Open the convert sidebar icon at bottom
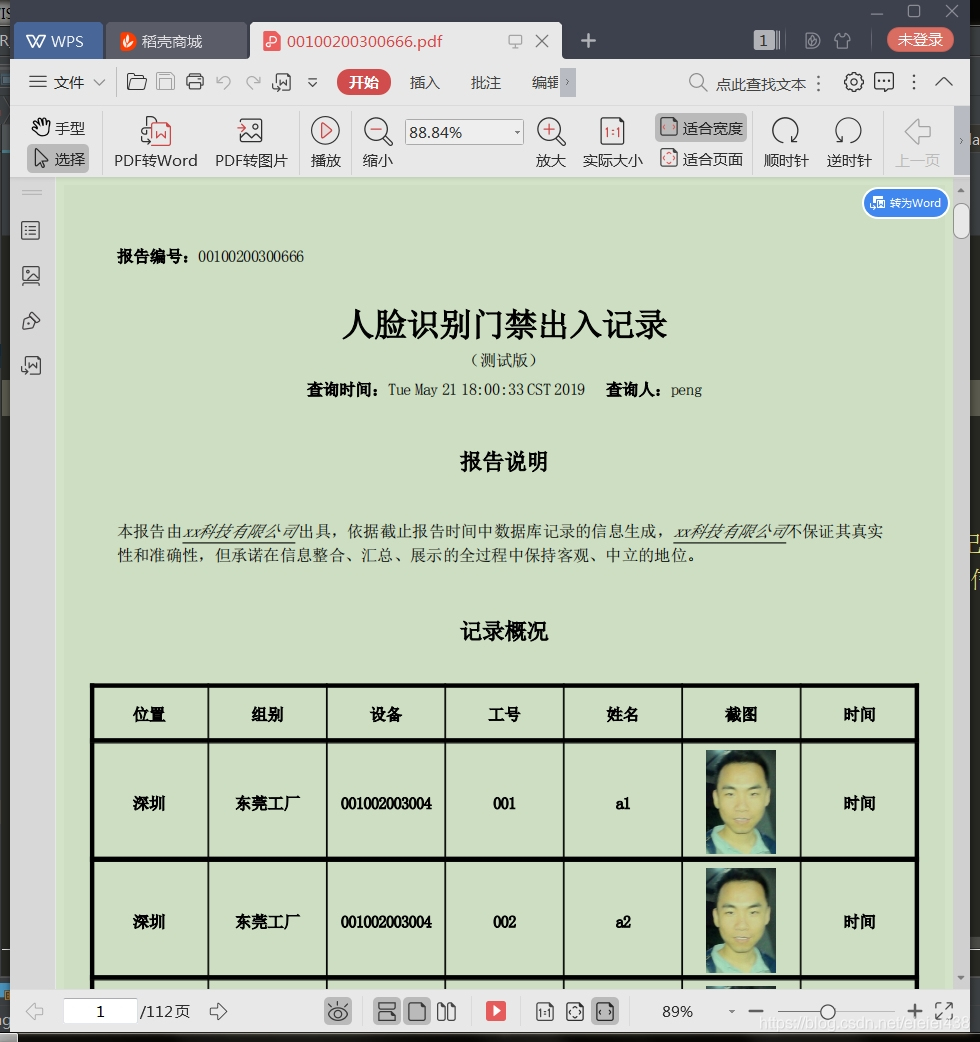This screenshot has height=1042, width=980. click(31, 366)
